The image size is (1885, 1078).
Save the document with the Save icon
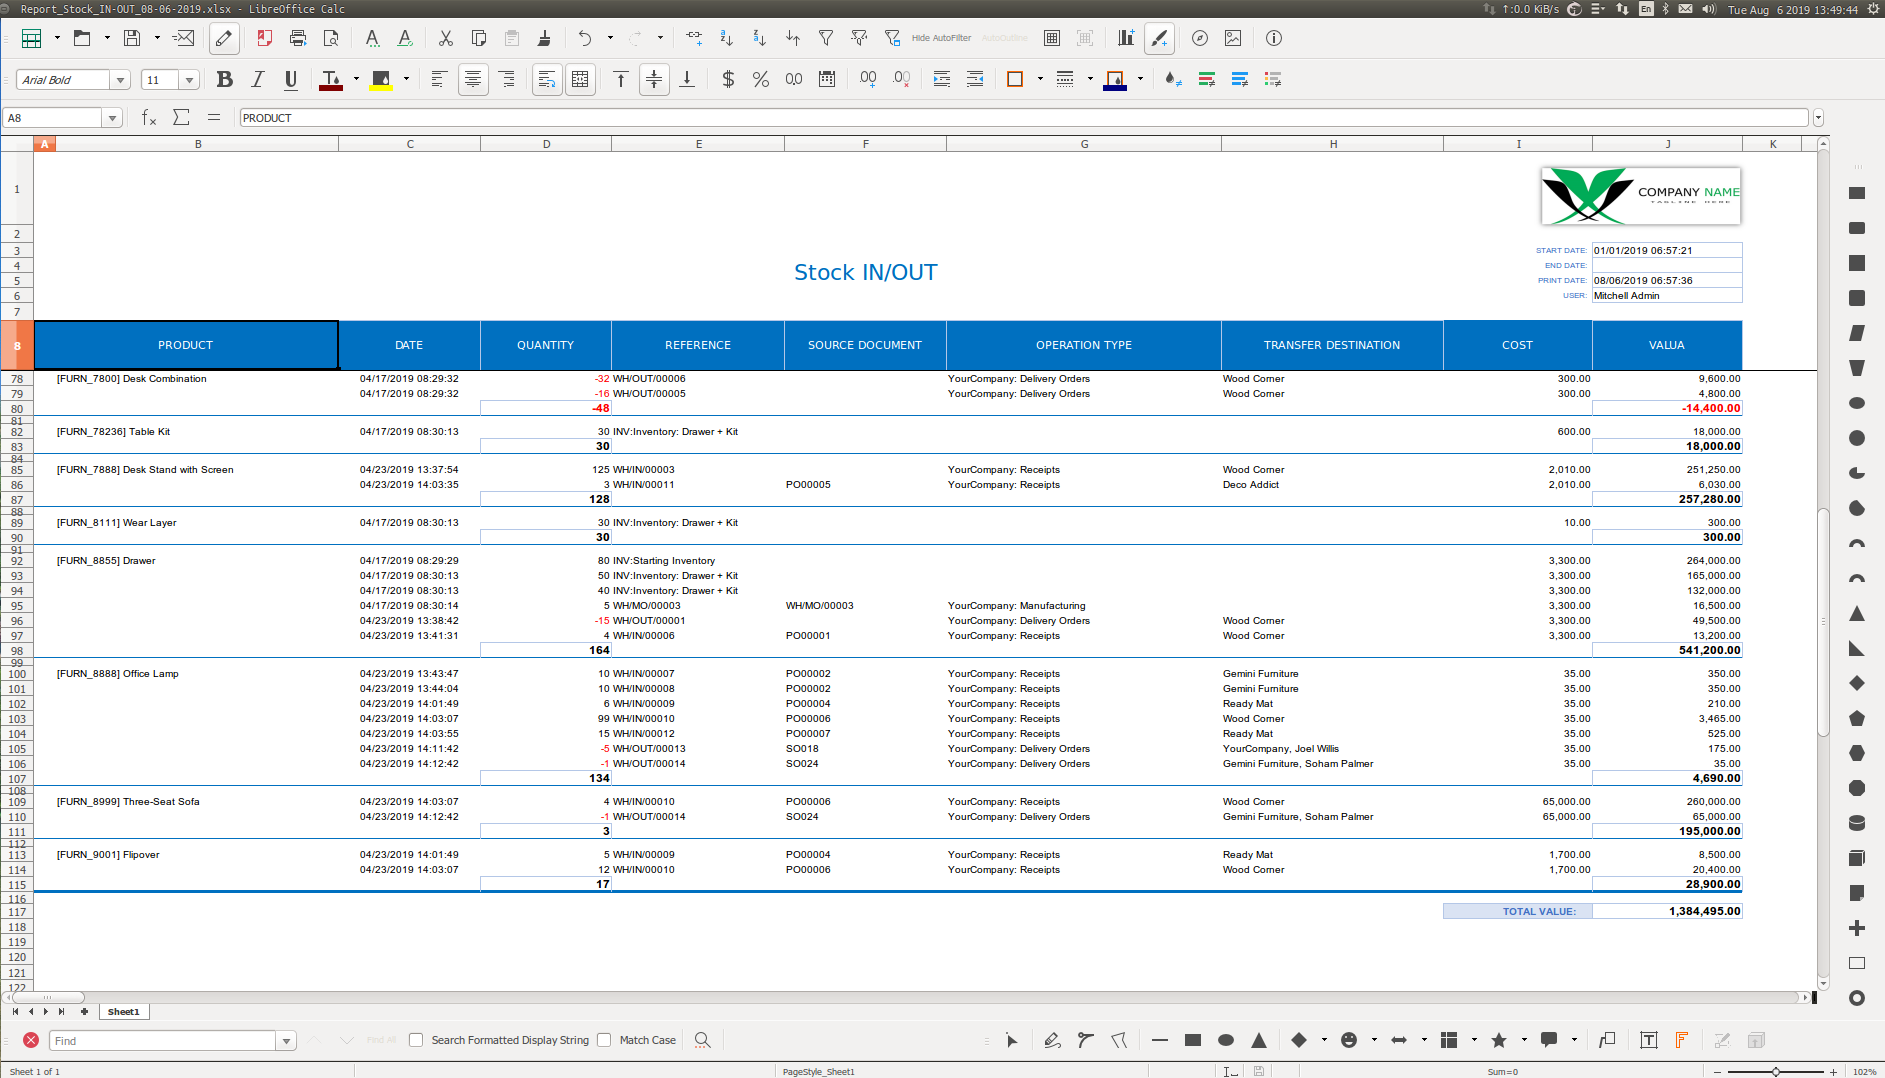click(131, 38)
